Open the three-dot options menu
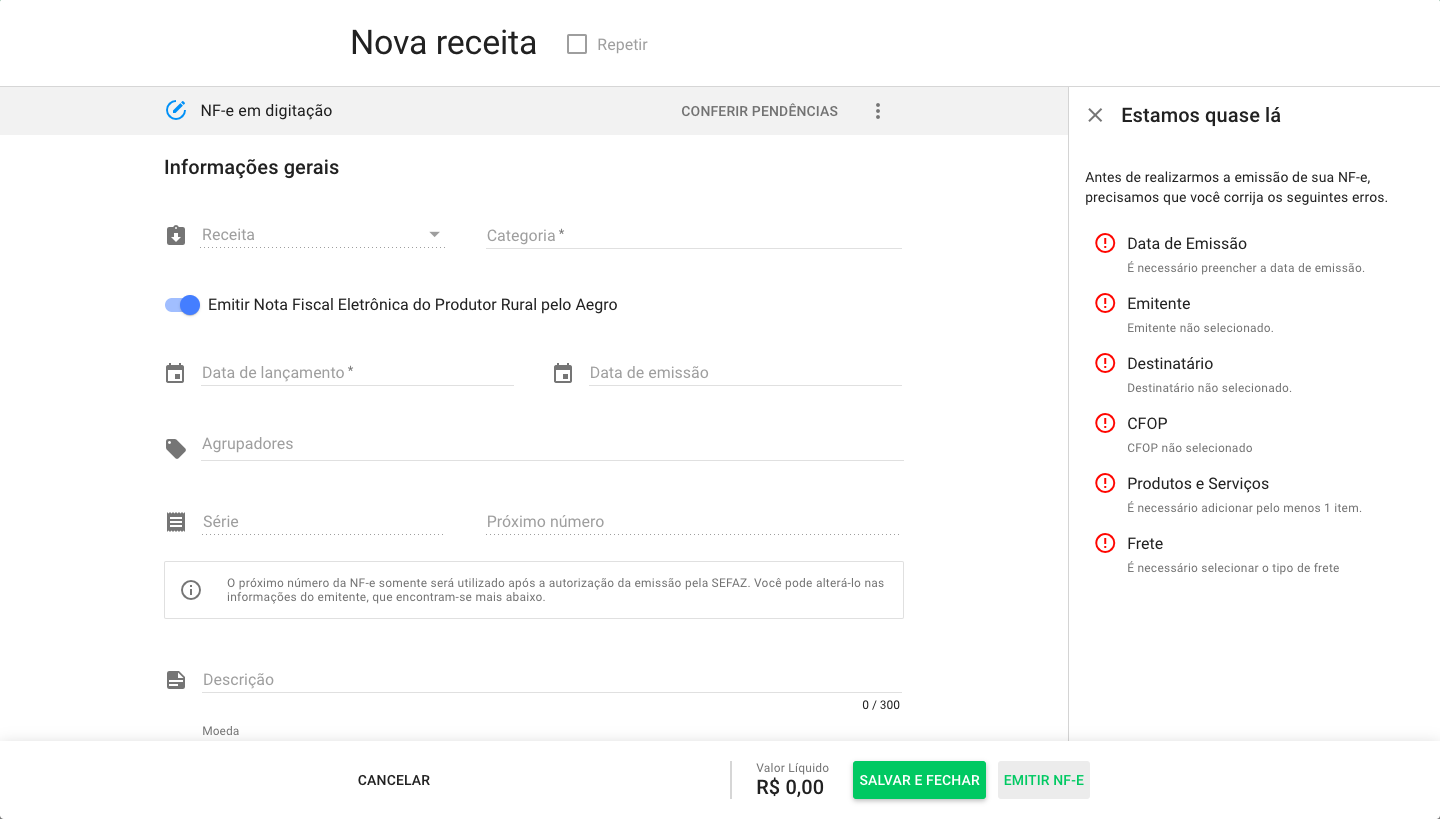The width and height of the screenshot is (1440, 819). click(x=877, y=111)
